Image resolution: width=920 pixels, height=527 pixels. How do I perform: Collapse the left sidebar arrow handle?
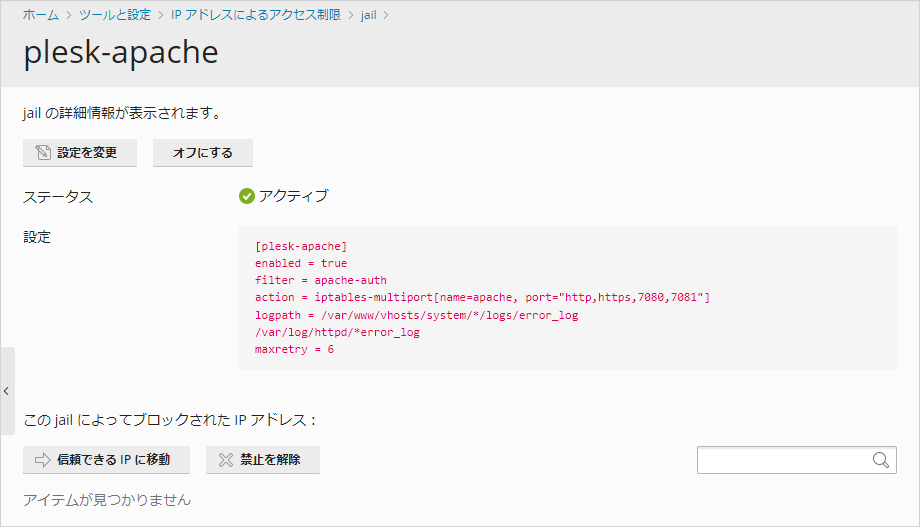pos(6,391)
